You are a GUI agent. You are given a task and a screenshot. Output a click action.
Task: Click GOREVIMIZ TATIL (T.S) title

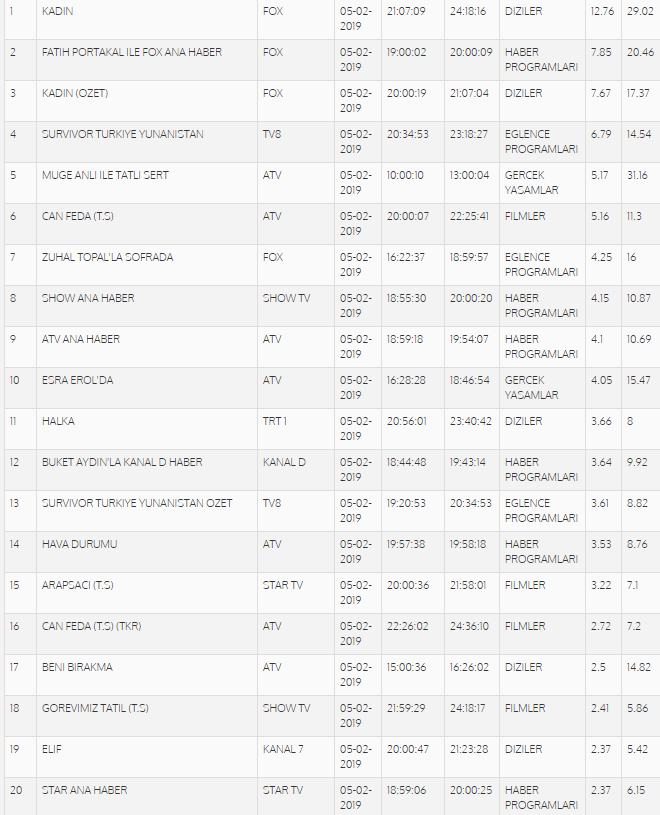click(96, 709)
